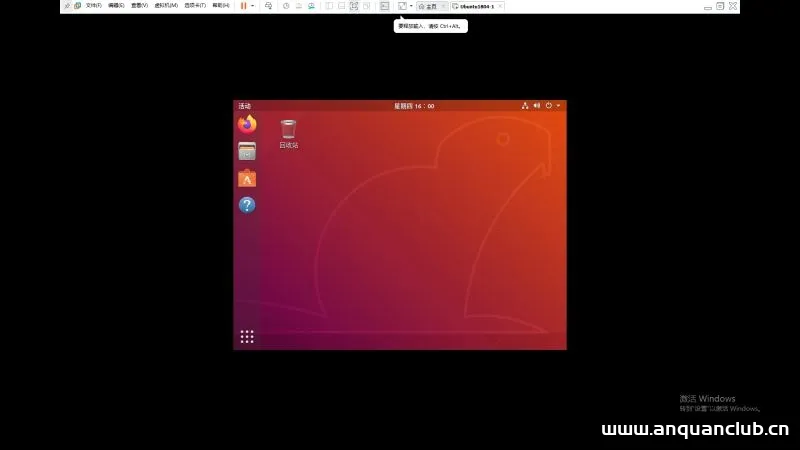
Task: Click the Ubuntu volume speaker icon
Action: [x=537, y=106]
